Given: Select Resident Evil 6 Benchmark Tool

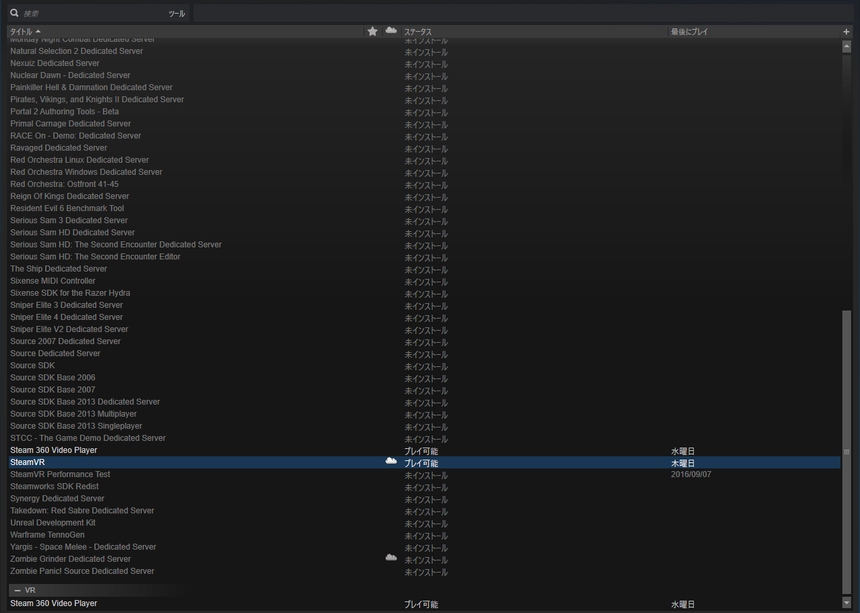Looking at the screenshot, I should [67, 208].
